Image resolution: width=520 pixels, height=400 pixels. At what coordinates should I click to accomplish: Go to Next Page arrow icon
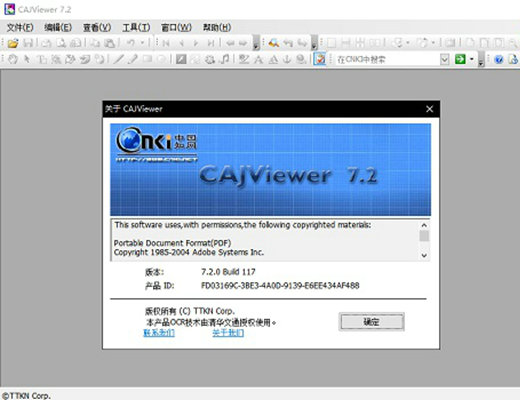tap(196, 43)
